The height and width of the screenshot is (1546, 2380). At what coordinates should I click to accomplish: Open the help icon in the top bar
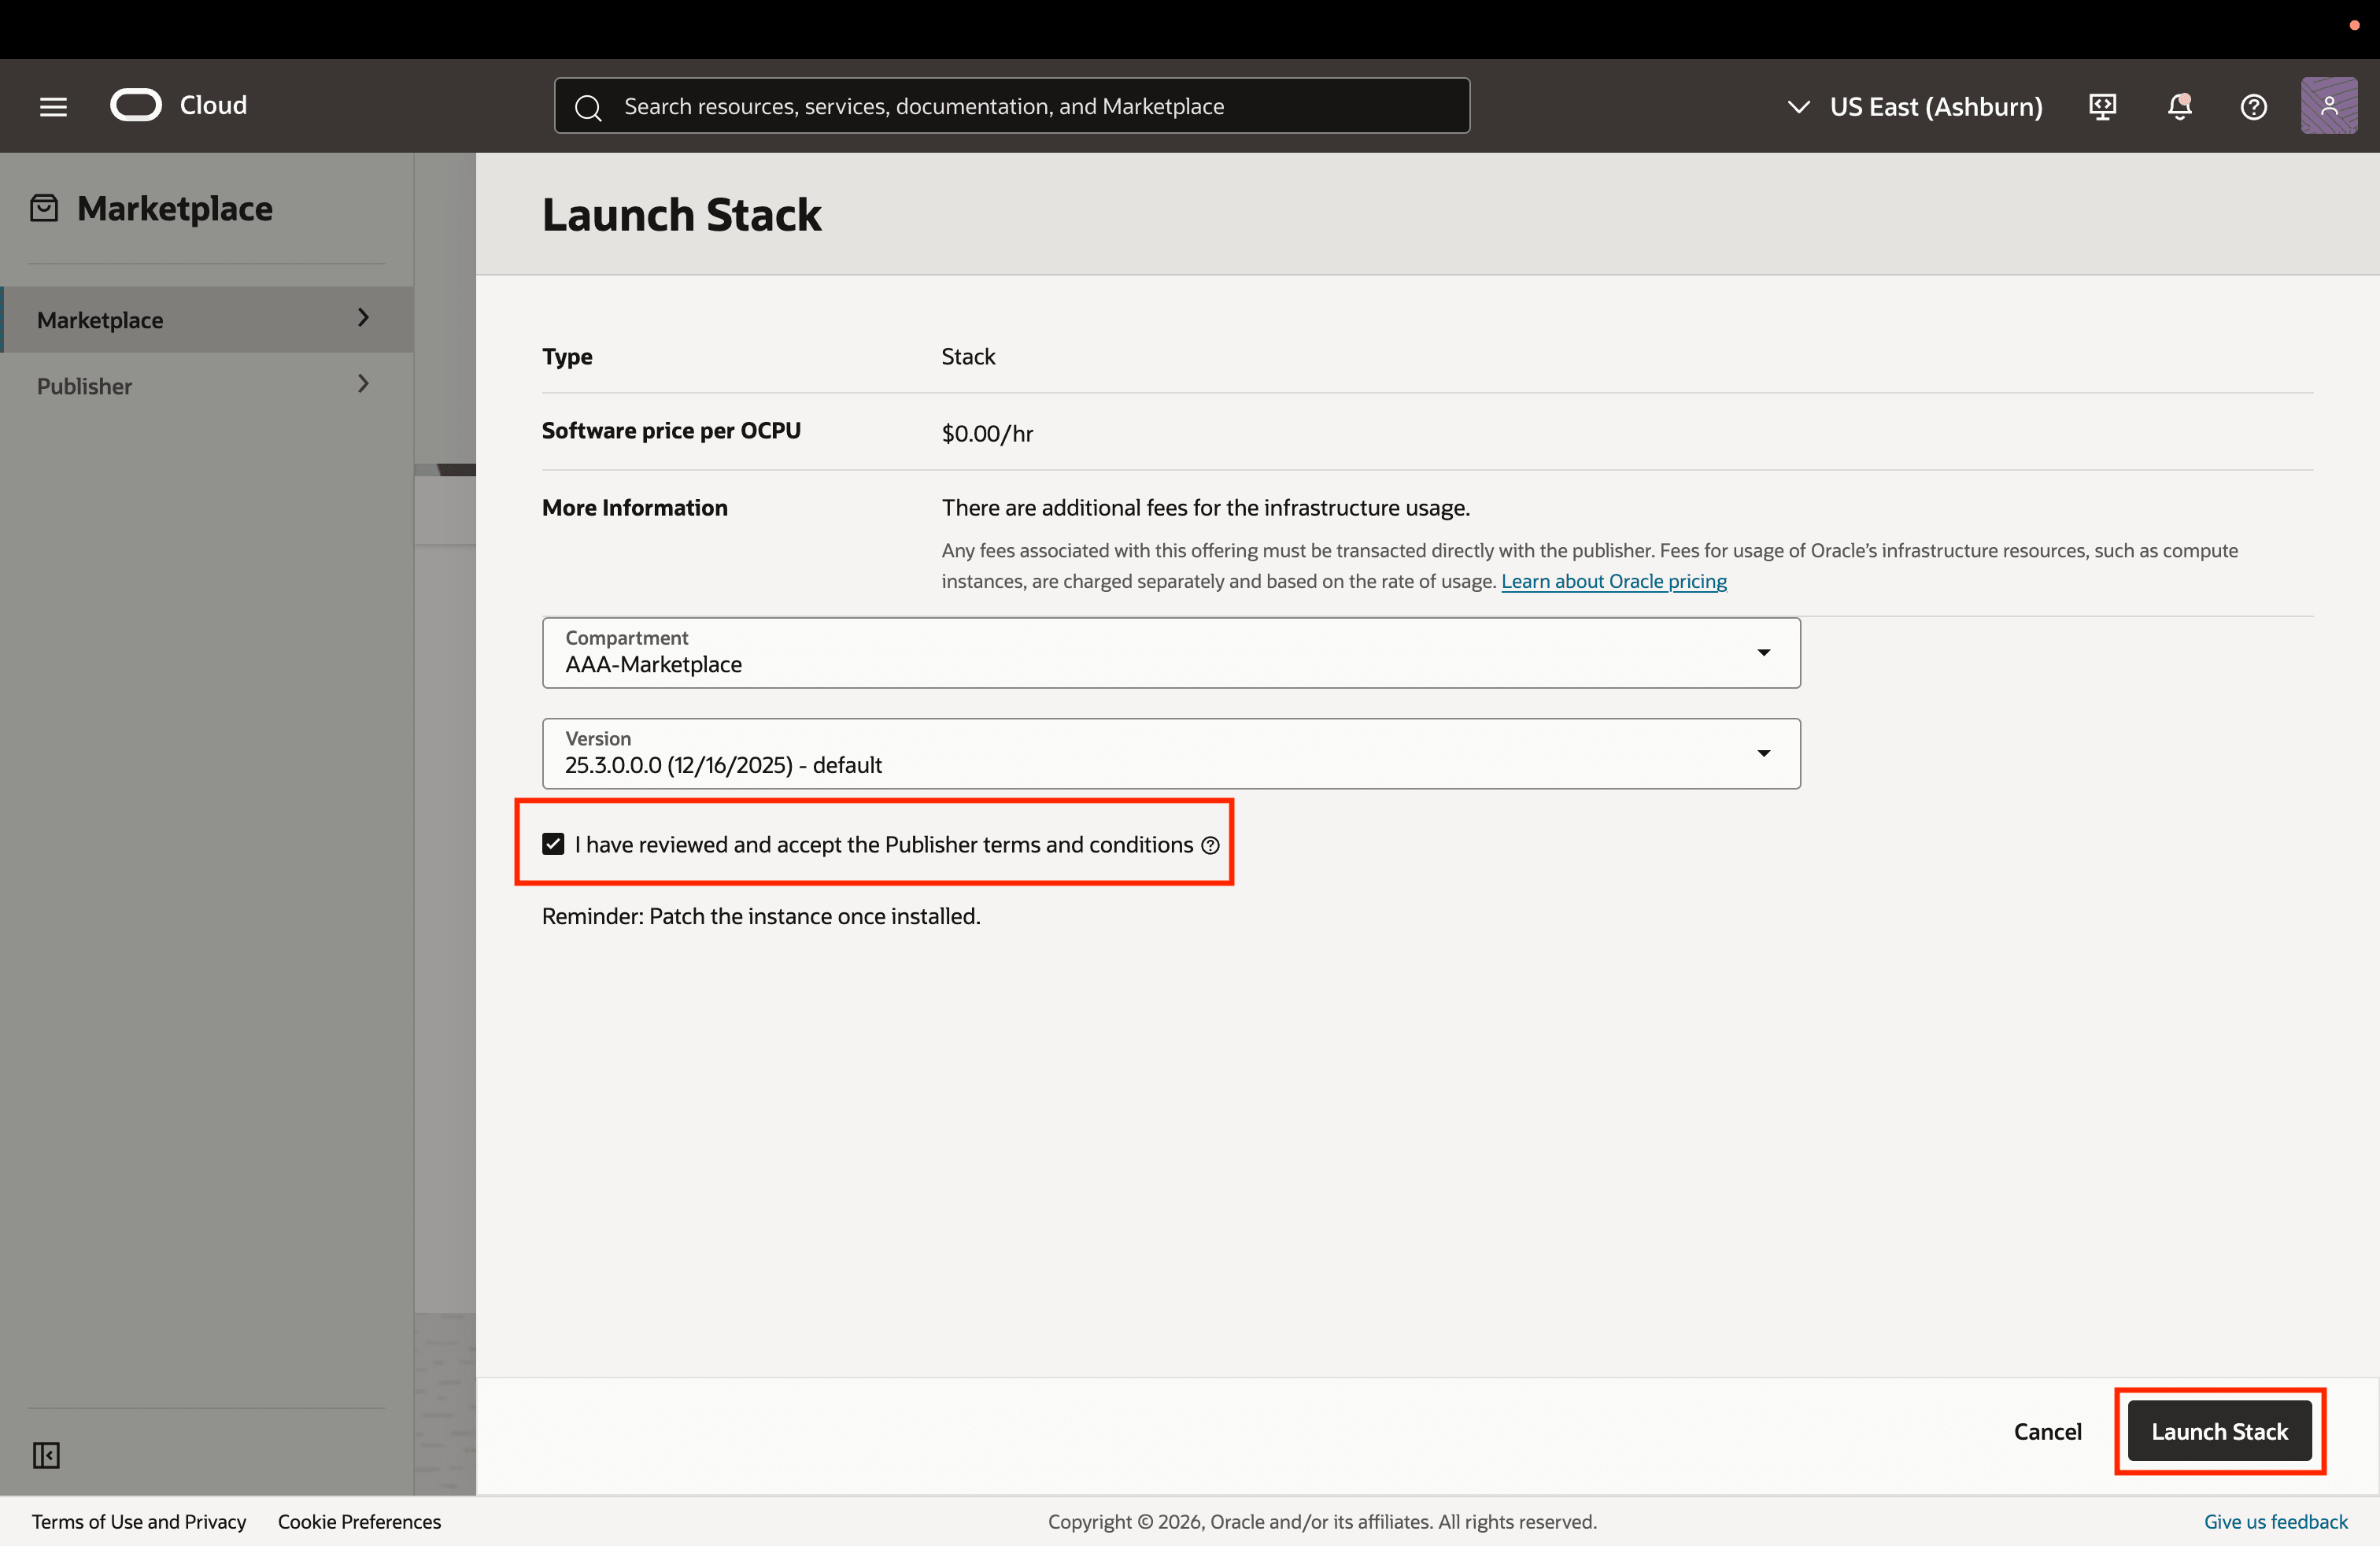(2253, 106)
